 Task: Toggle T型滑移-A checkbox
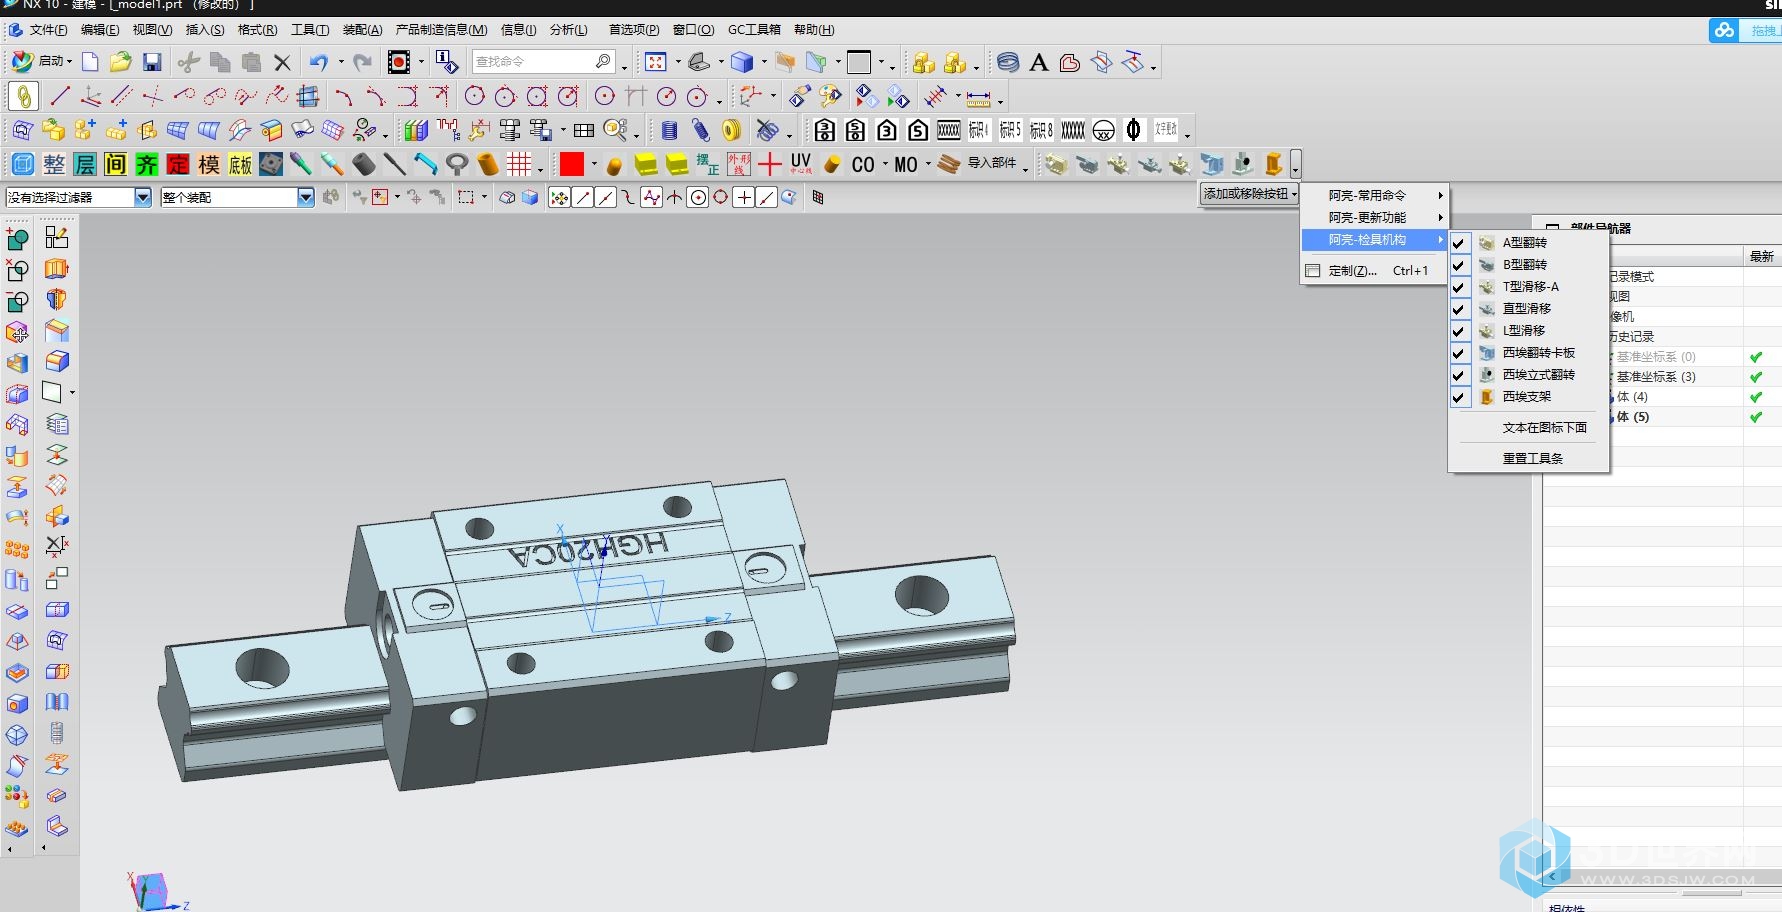[1458, 287]
